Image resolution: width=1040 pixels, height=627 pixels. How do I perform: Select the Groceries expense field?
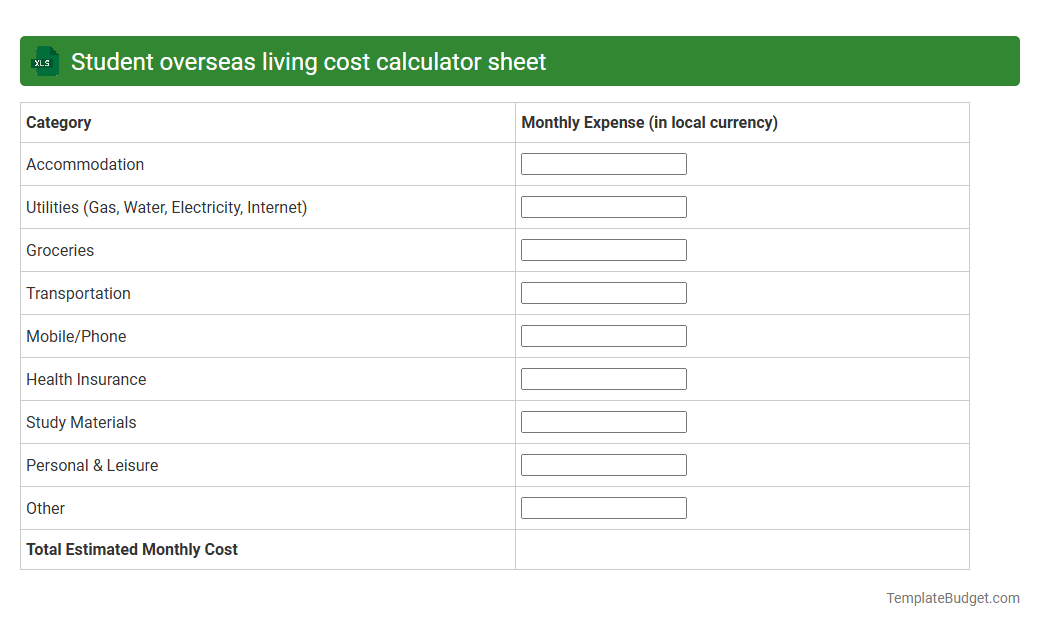coord(603,249)
